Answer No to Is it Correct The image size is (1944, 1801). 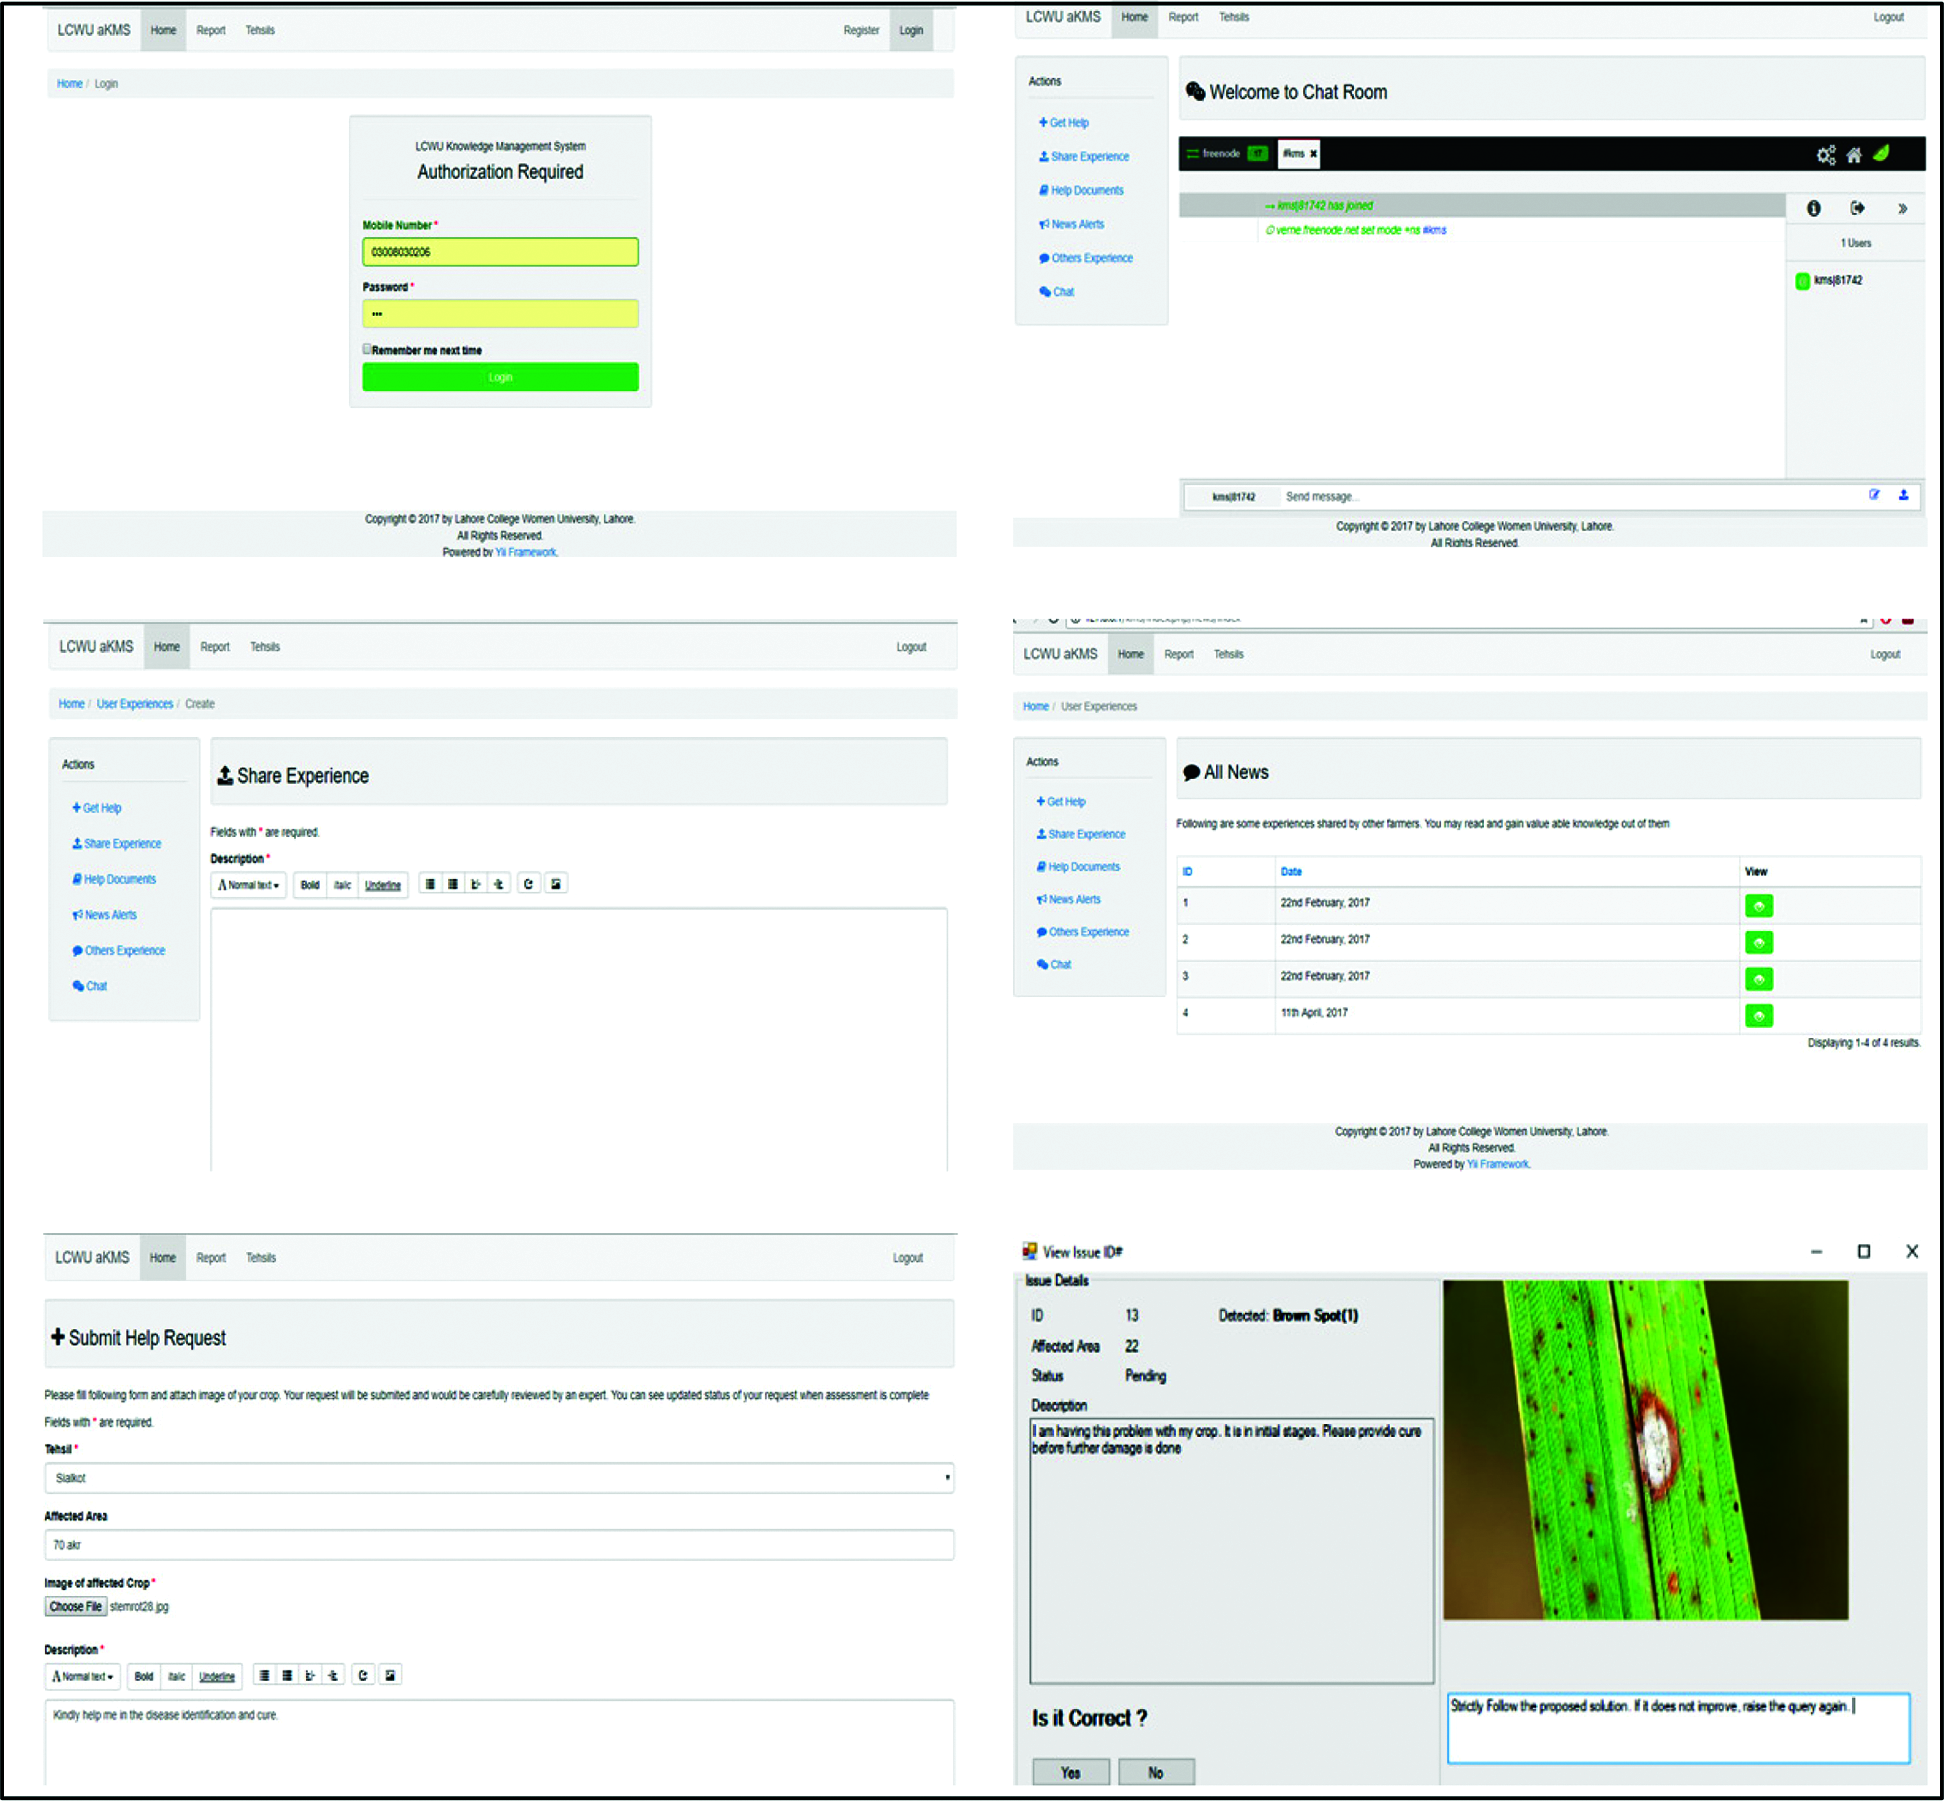[1155, 1772]
